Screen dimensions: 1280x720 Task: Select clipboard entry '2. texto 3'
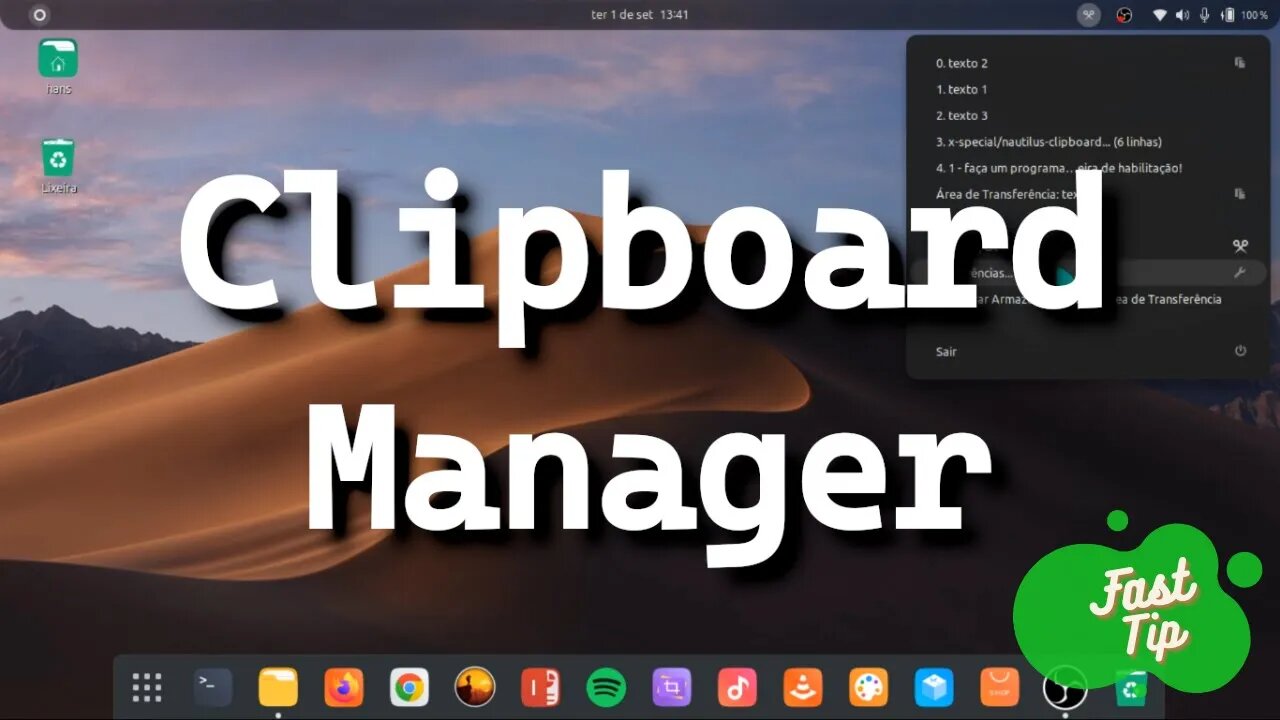1087,115
